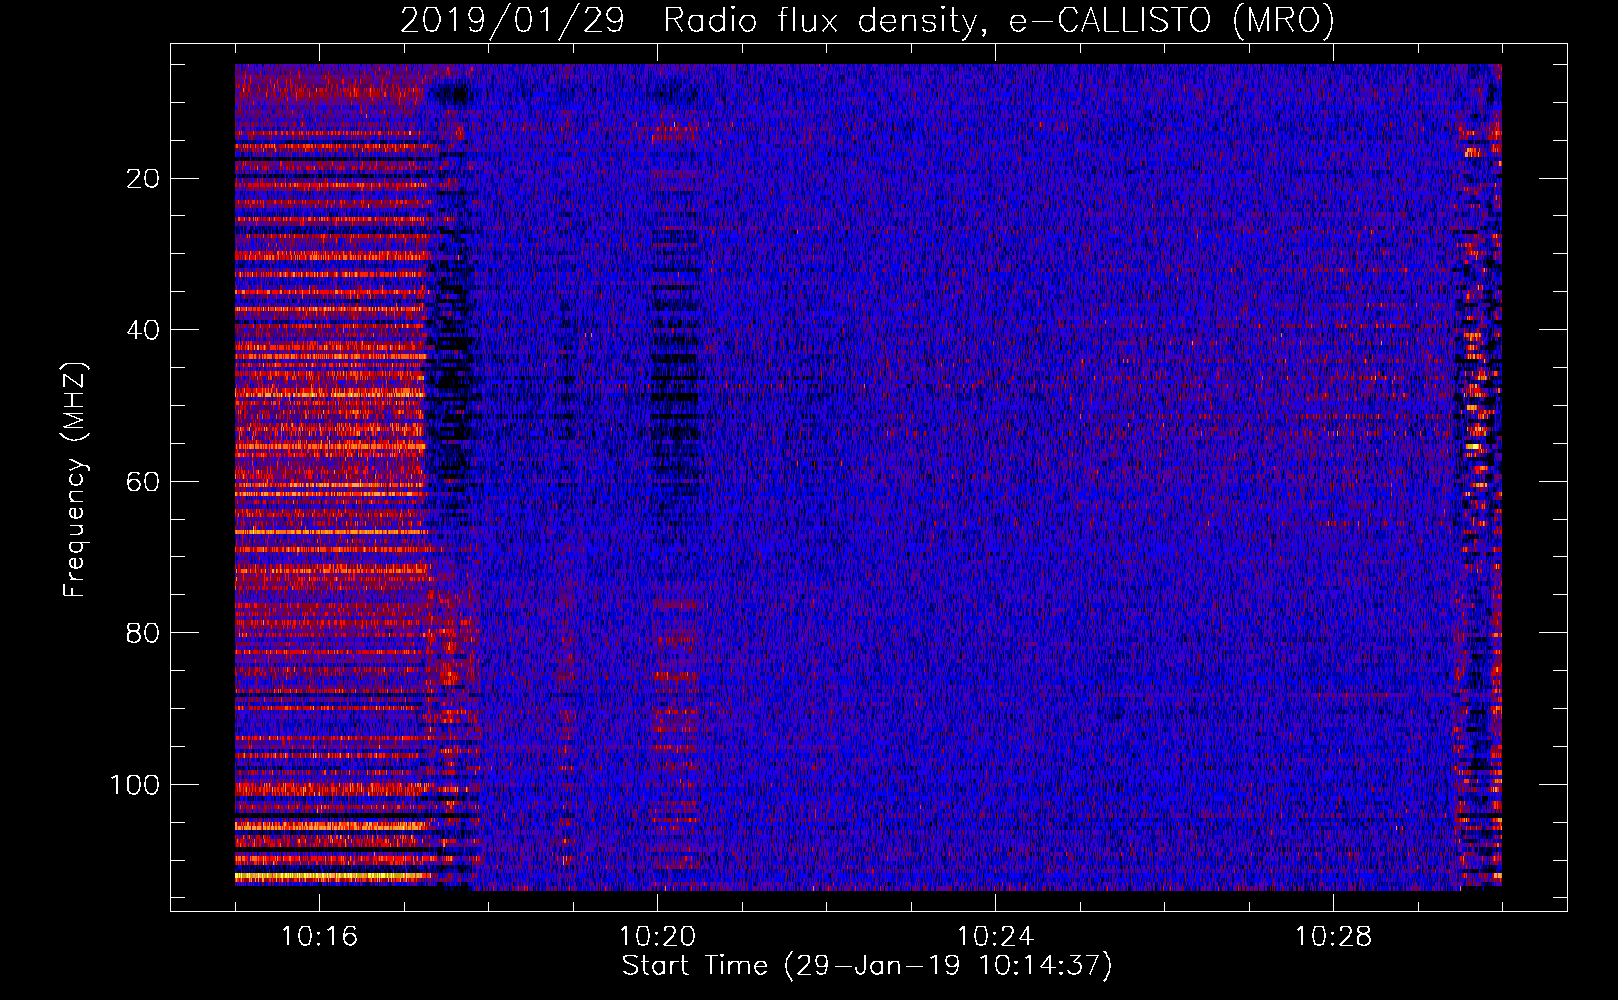The height and width of the screenshot is (1000, 1618).
Task: Click the 60 MHz frequency tick label
Action: pyautogui.click(x=143, y=482)
